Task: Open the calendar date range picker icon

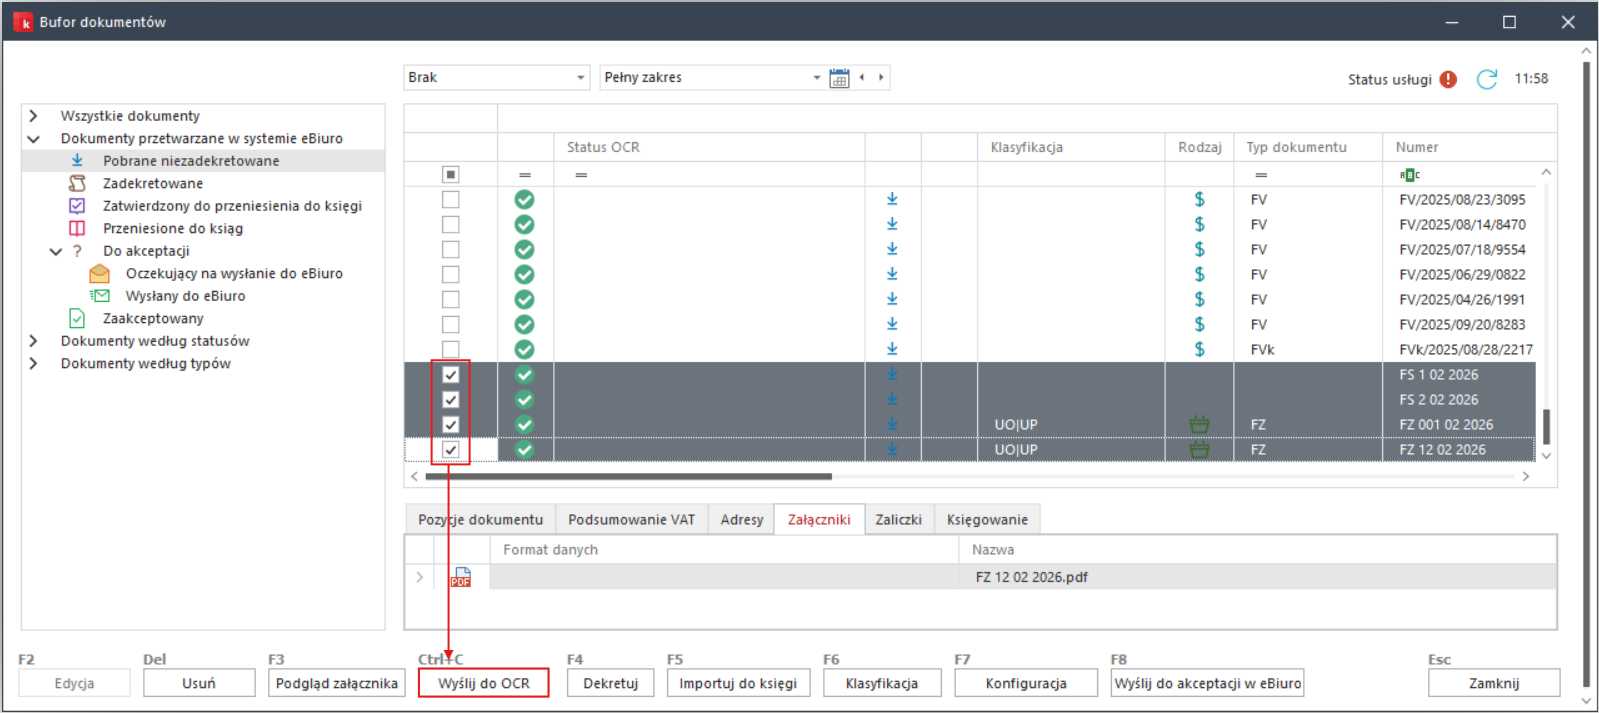Action: (839, 78)
